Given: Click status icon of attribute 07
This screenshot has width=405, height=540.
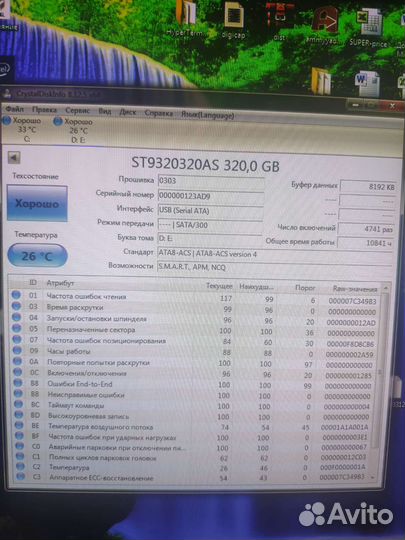Looking at the screenshot, I should click(x=17, y=339).
